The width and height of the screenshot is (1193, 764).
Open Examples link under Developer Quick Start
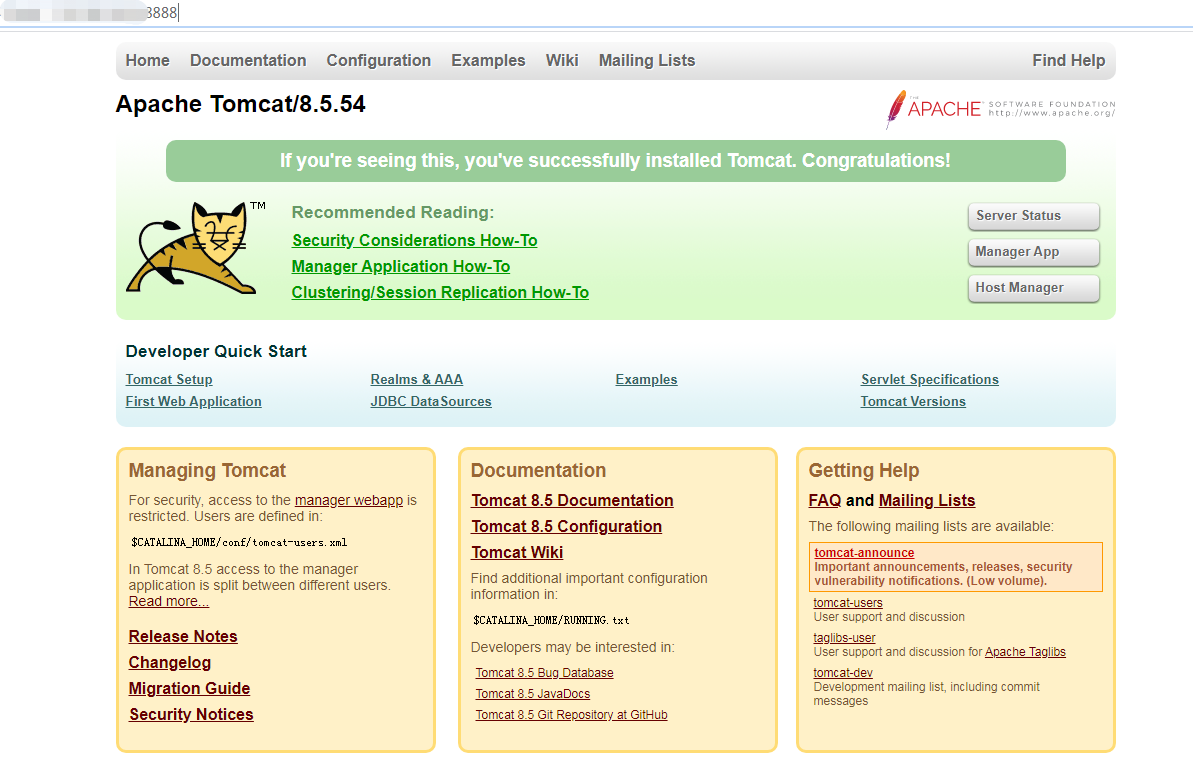point(646,379)
